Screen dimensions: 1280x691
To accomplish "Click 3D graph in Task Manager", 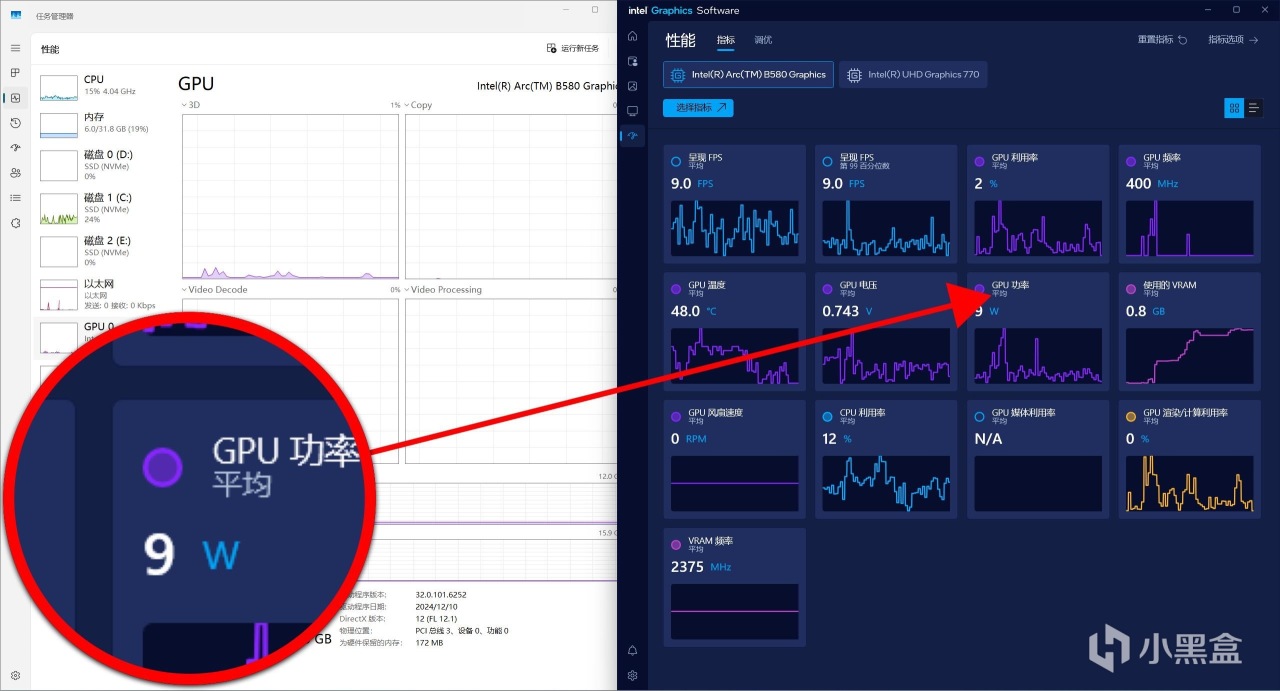I will 290,197.
